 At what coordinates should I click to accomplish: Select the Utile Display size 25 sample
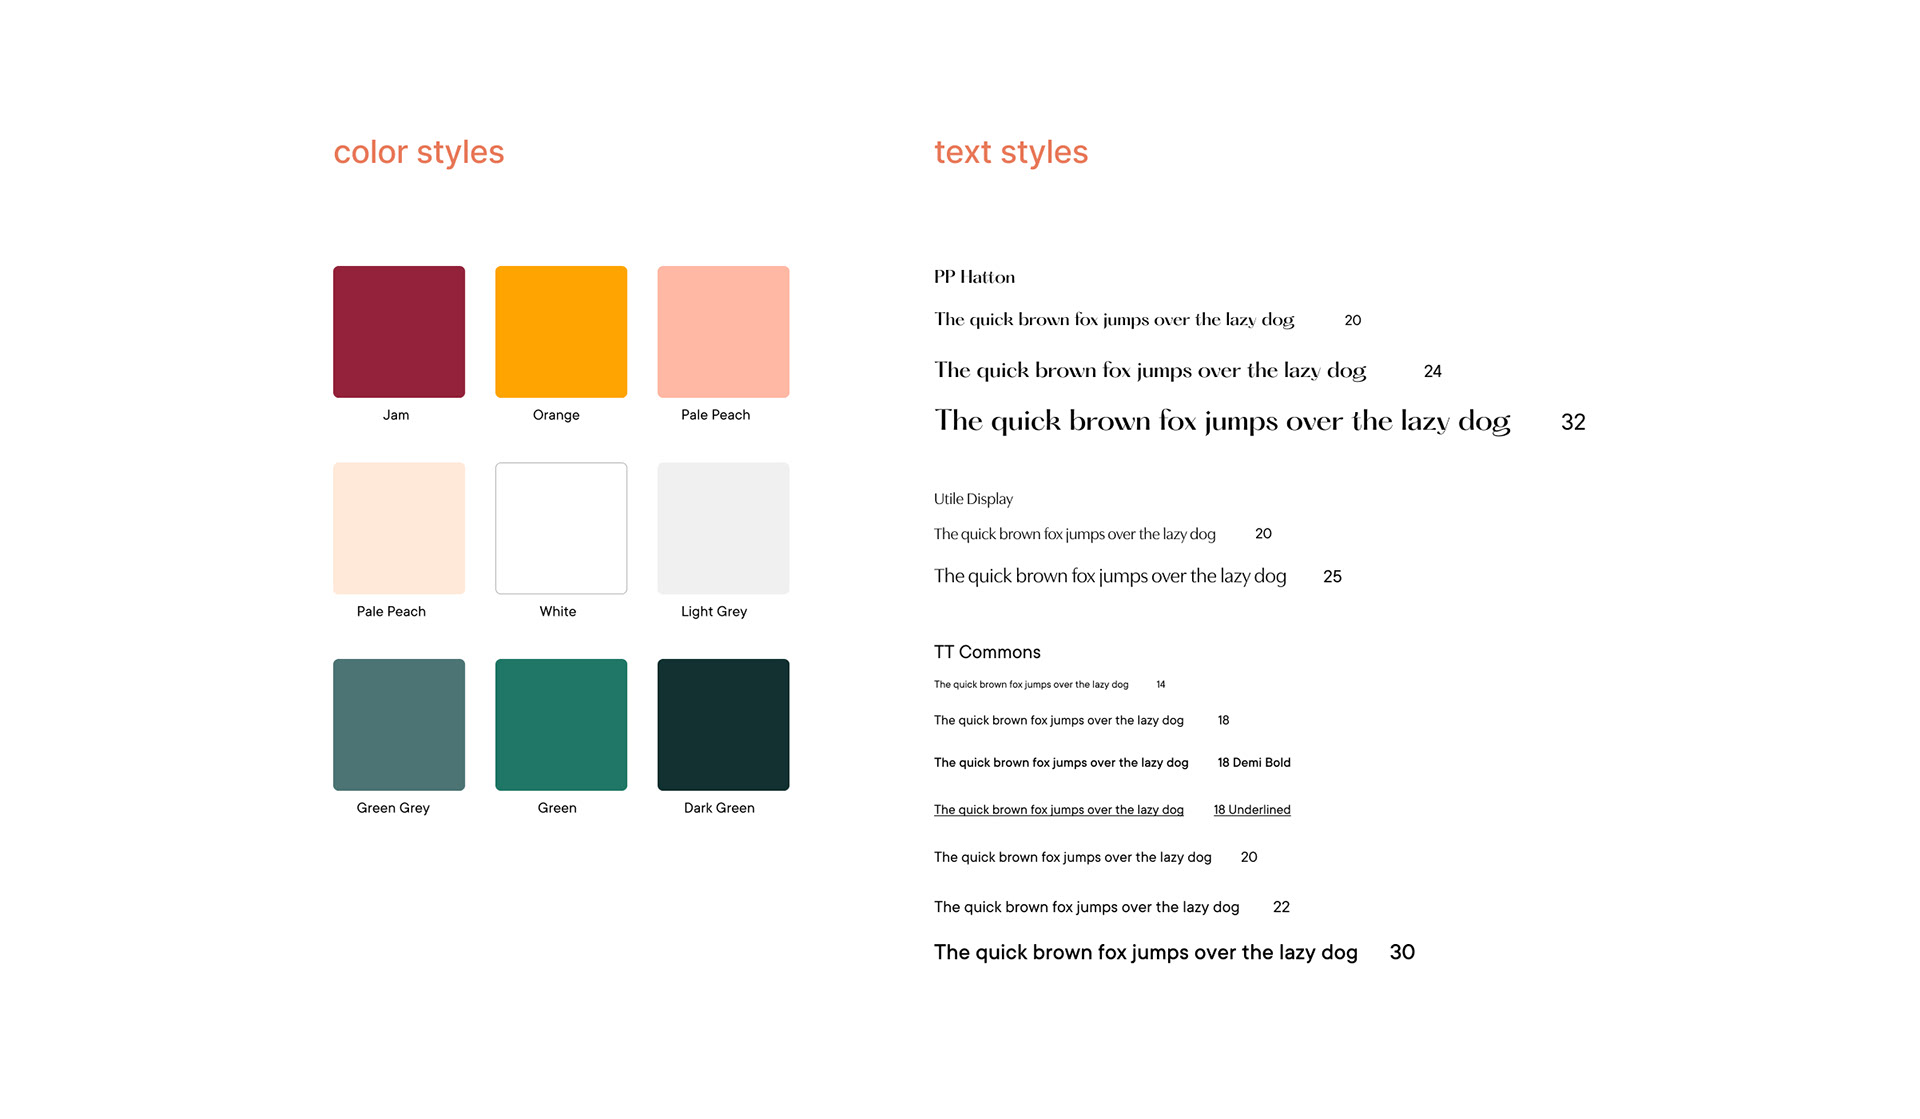(1110, 577)
